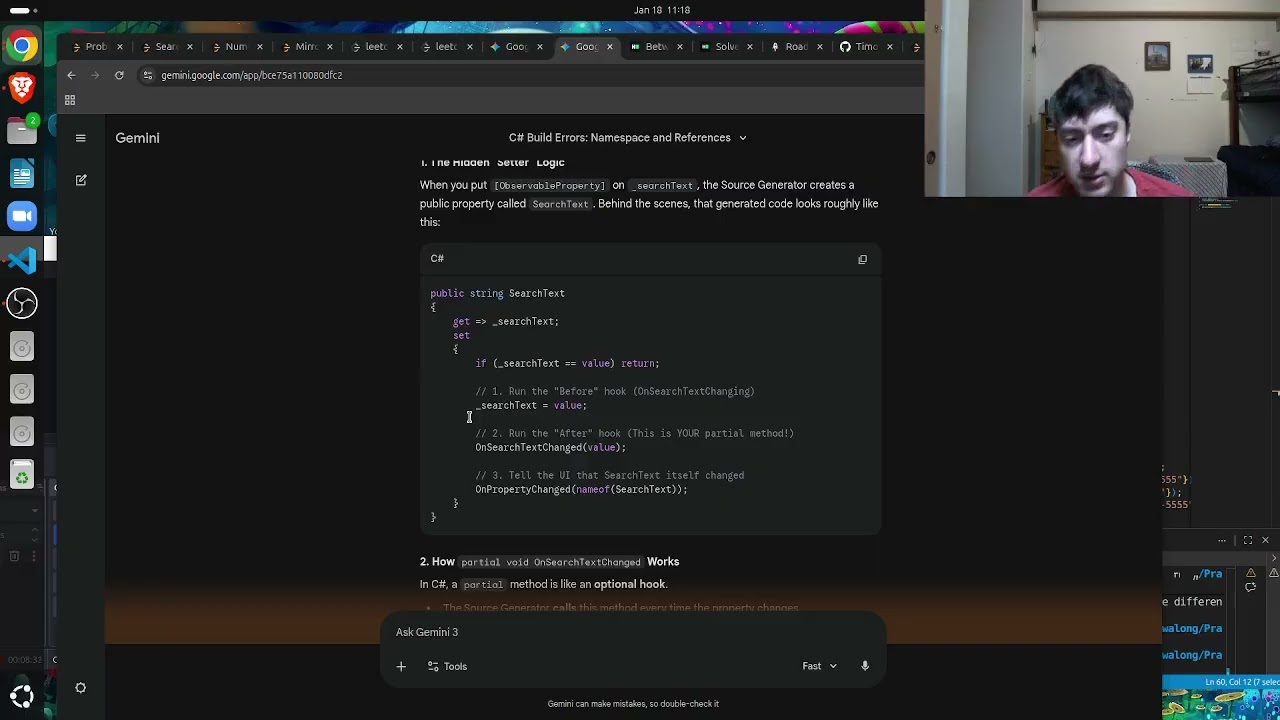This screenshot has width=1280, height=720.
Task: Click 'Gemini can make mistakes' disclaimer text
Action: point(633,704)
